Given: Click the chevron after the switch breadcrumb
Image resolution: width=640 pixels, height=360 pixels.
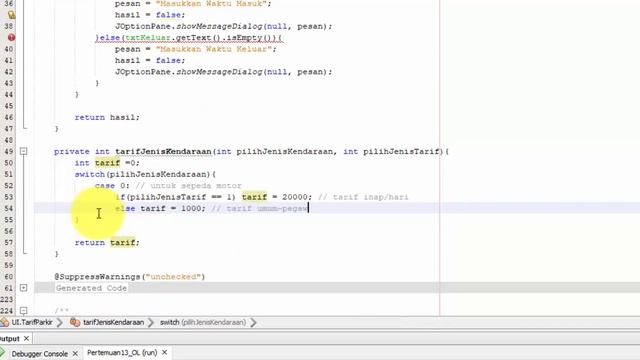Looking at the screenshot, I should 253,322.
